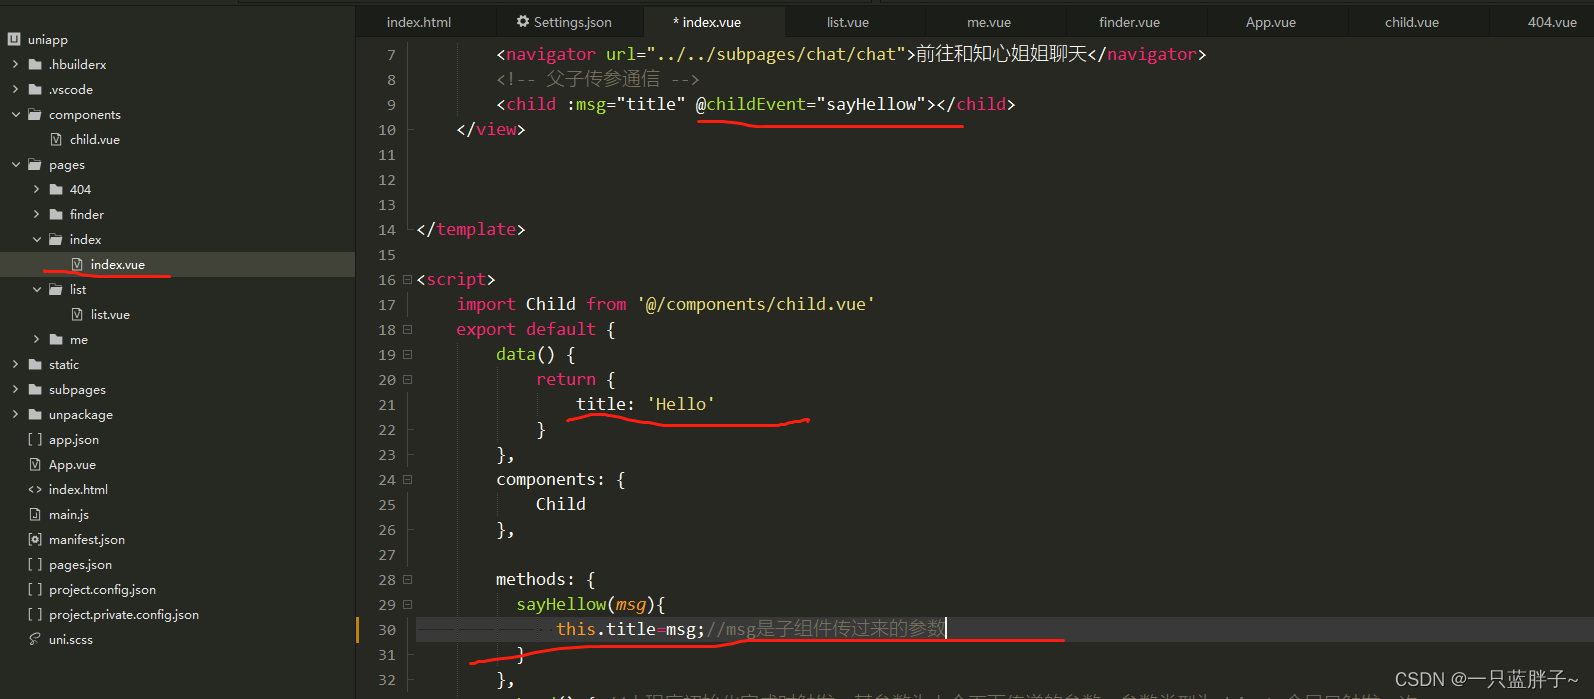
Task: Click the index.vue file icon in tree
Action: point(77,264)
